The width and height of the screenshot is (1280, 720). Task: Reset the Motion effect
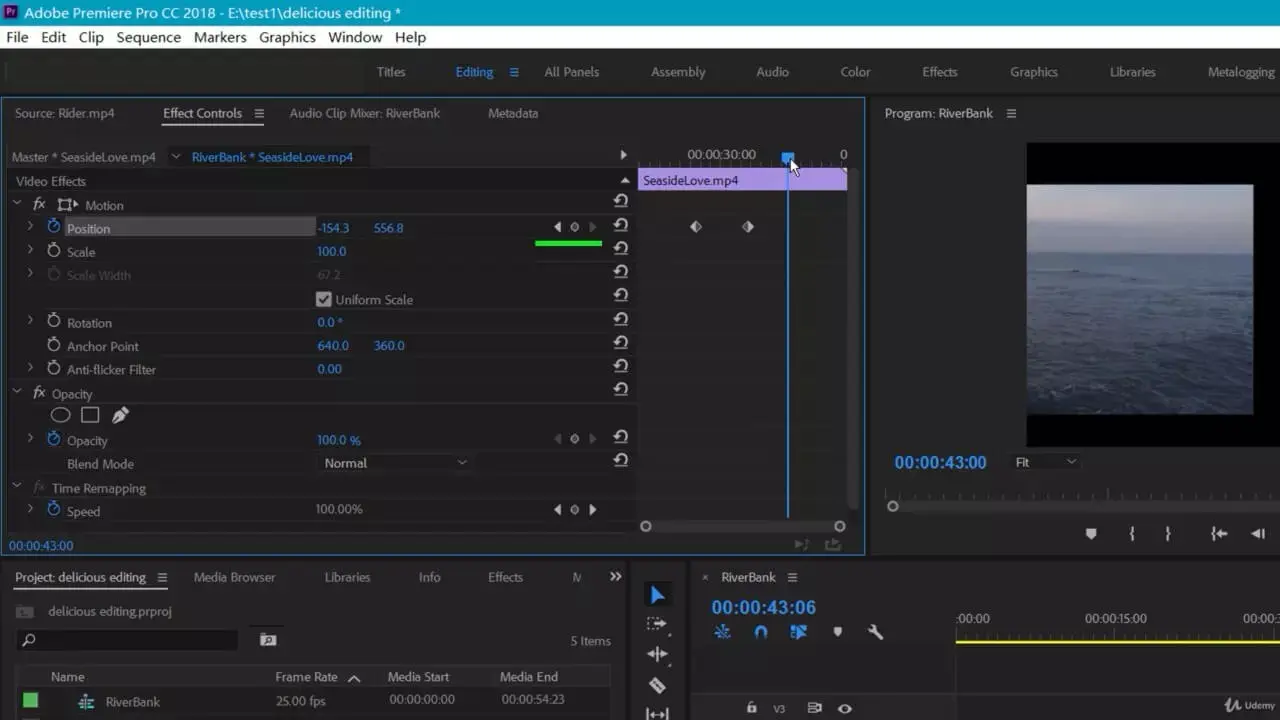(x=620, y=202)
